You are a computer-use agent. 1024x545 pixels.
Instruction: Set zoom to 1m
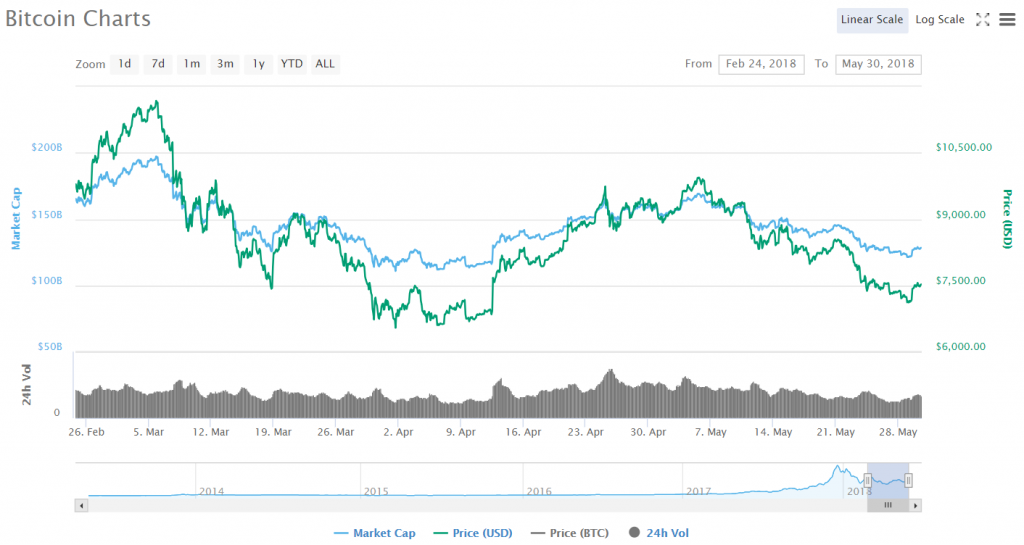tap(191, 64)
